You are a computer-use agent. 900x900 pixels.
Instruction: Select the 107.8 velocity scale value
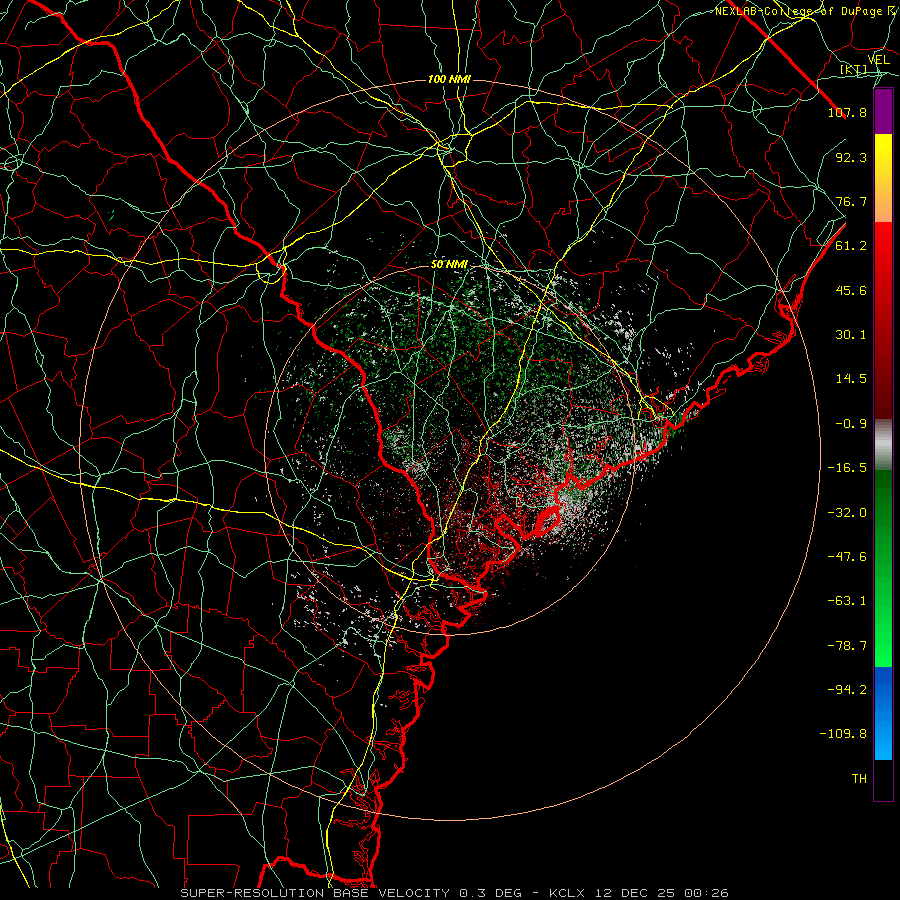click(x=847, y=112)
